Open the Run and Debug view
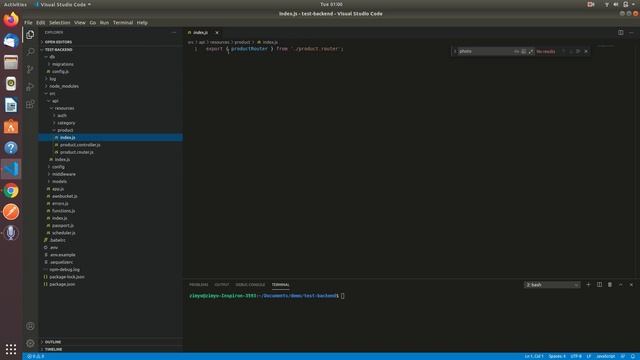640x360 pixels. point(30,87)
